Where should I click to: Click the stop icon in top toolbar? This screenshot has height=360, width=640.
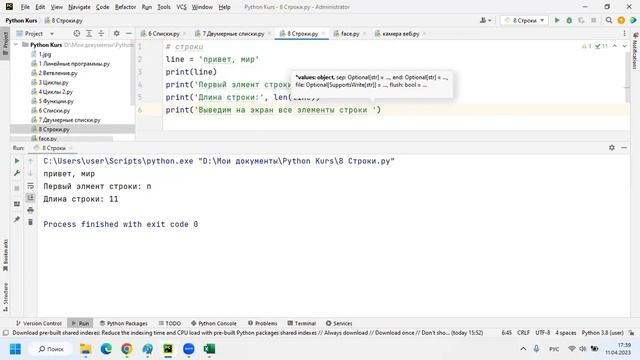click(x=593, y=20)
